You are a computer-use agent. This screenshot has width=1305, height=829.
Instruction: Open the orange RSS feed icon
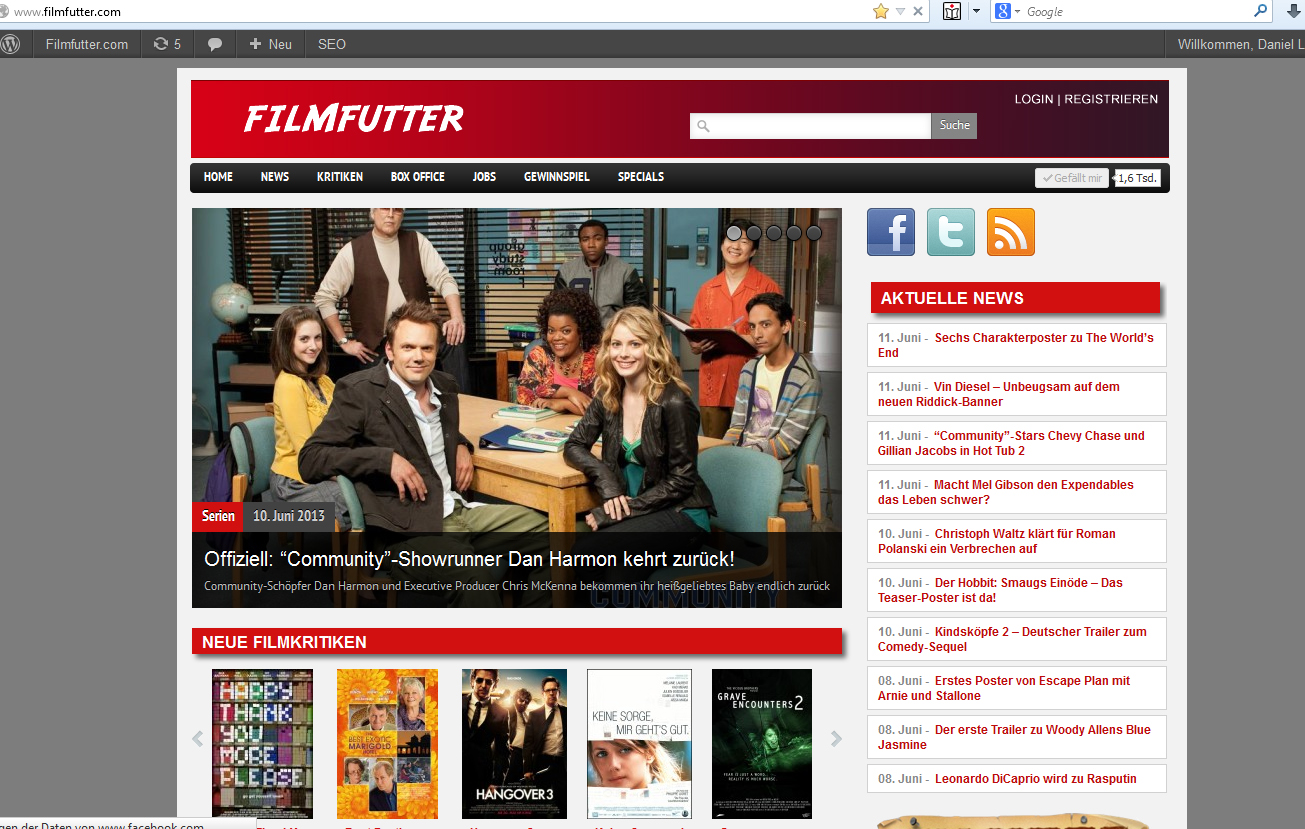click(1010, 232)
